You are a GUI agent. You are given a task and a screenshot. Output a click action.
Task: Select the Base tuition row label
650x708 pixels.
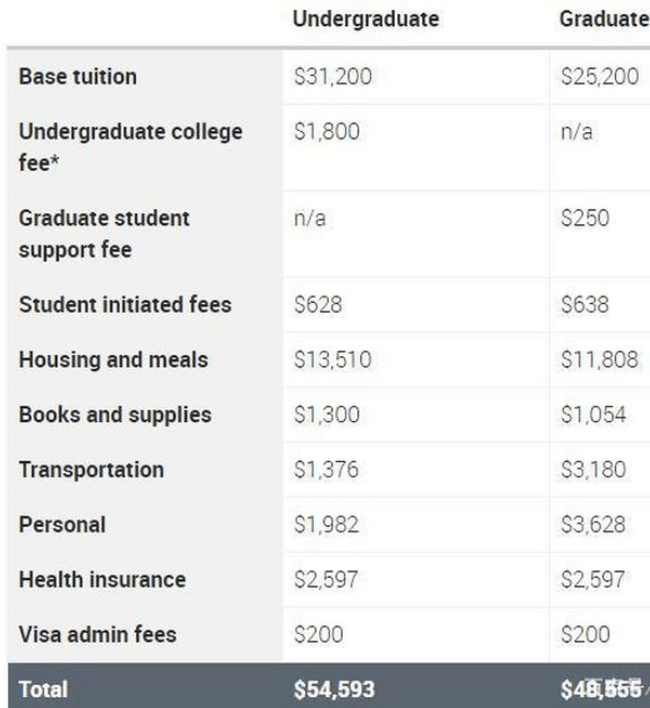click(78, 76)
